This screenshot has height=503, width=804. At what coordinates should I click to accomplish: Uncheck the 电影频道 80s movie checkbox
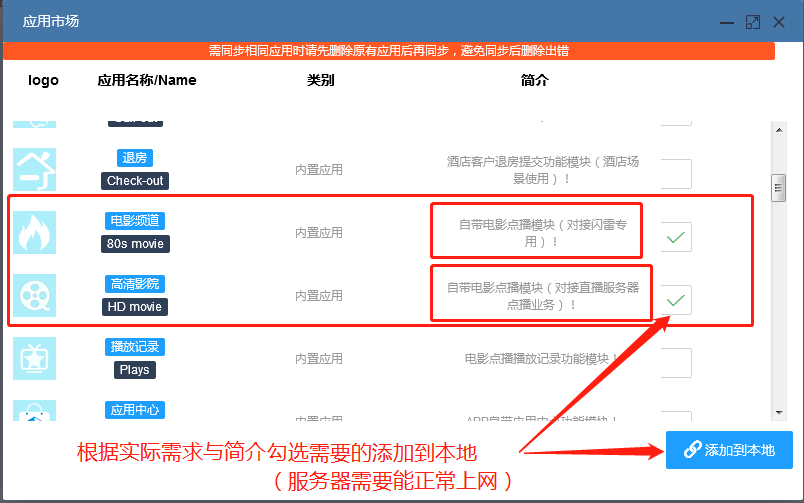pos(677,237)
